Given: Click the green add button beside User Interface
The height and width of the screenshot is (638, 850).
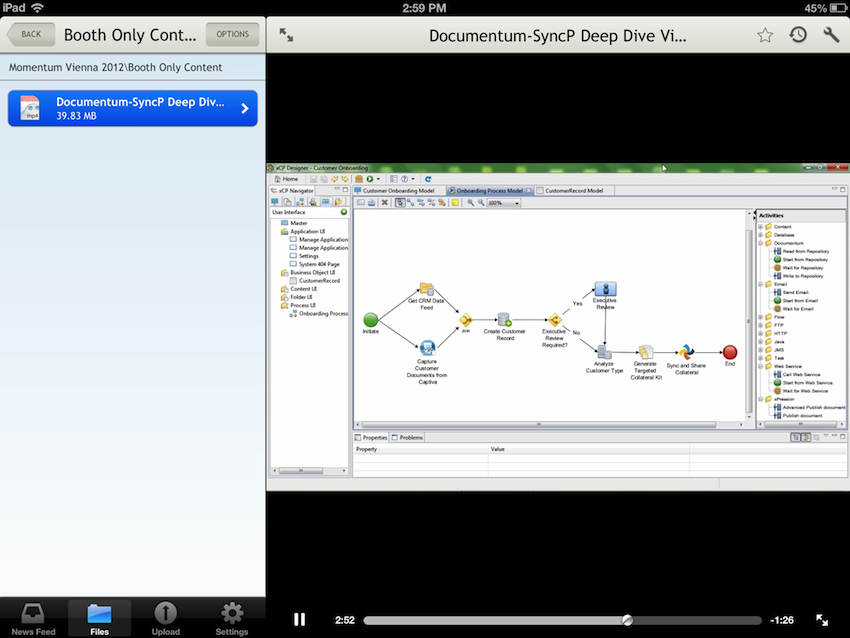Looking at the screenshot, I should pyautogui.click(x=344, y=212).
